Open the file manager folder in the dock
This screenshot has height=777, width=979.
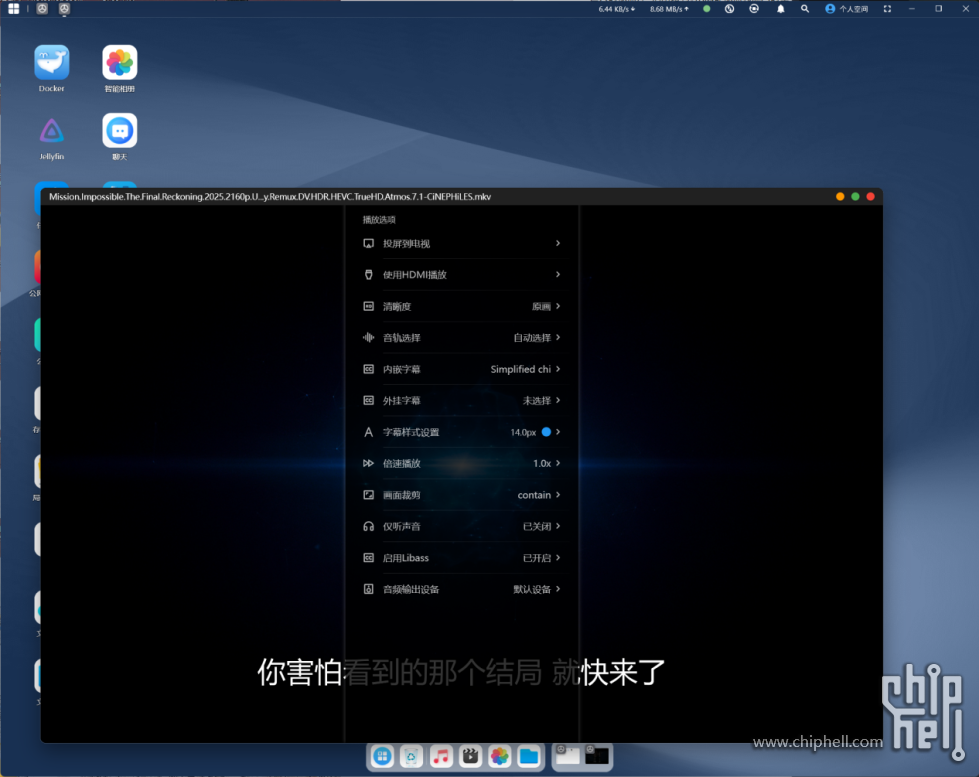pyautogui.click(x=529, y=756)
